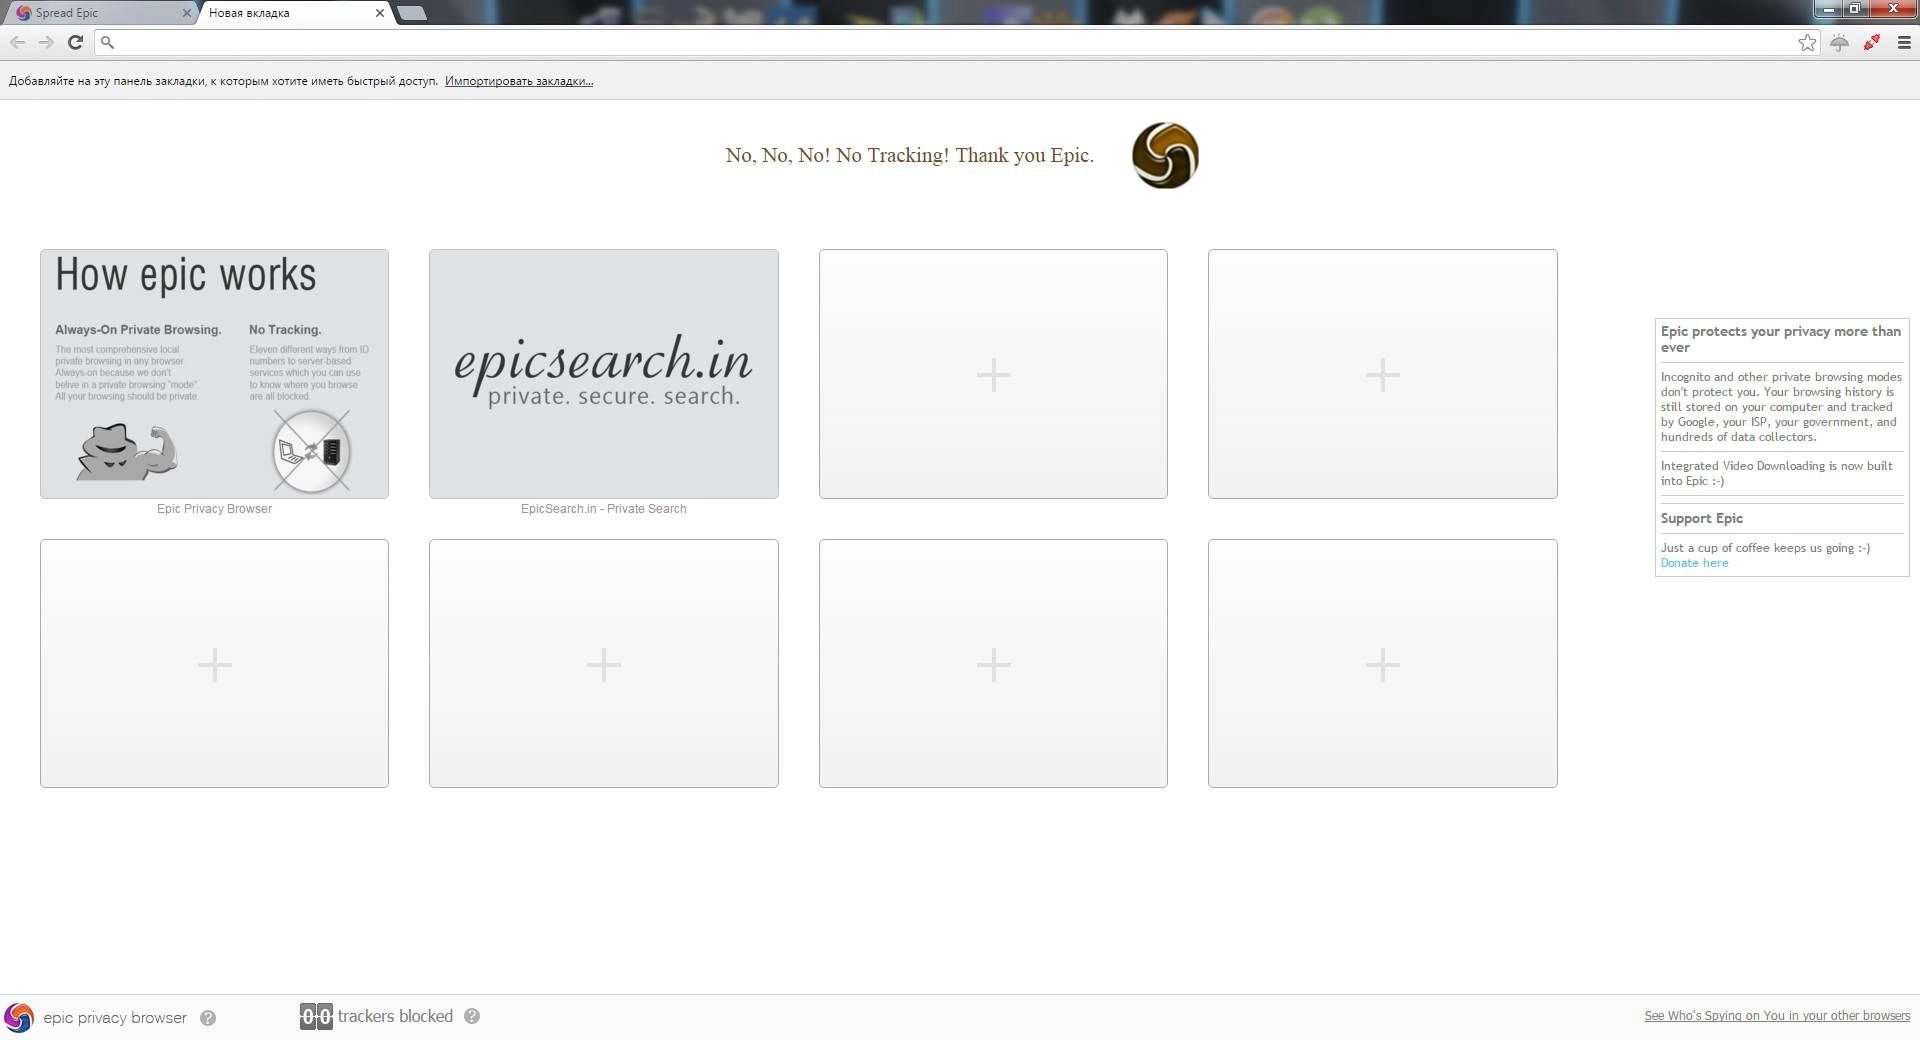Restore down the browser window

(1855, 9)
